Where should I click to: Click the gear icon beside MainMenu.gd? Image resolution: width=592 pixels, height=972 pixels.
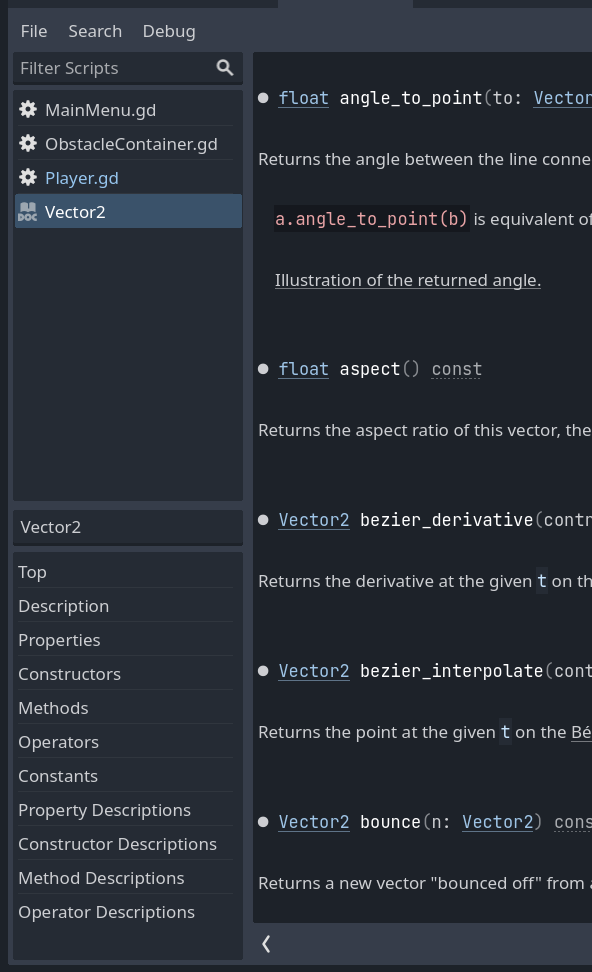27,109
